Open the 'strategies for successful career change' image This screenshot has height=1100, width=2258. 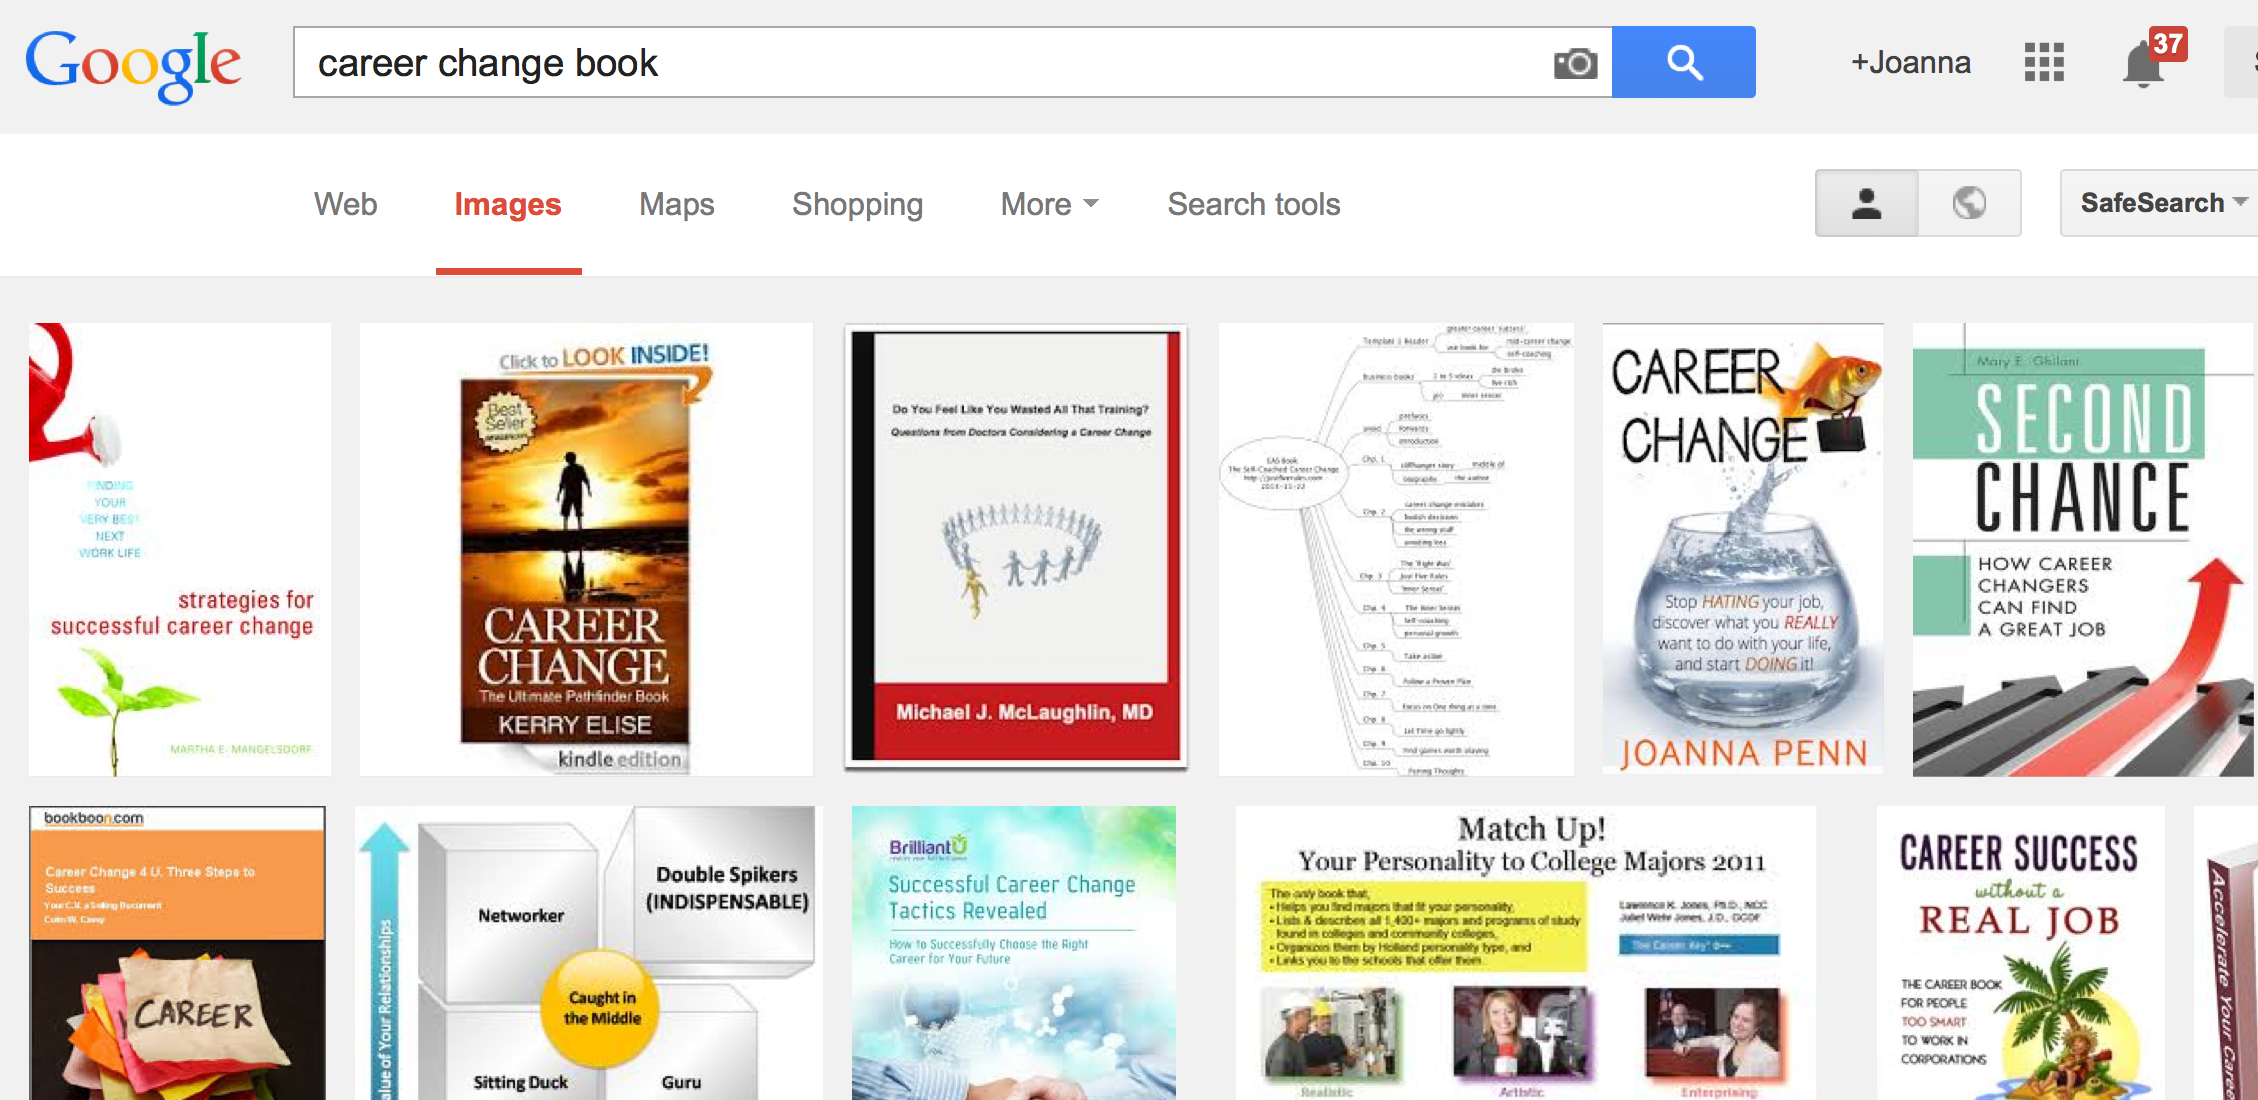pyautogui.click(x=180, y=549)
